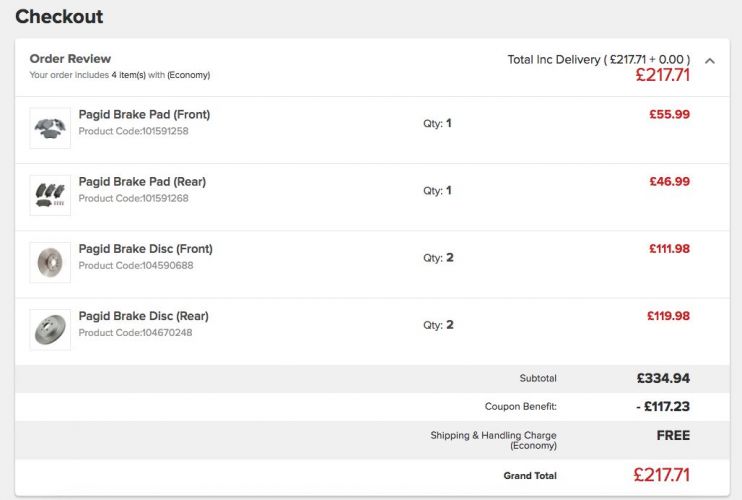Open the Pagid Brake Pad (Rear) thumbnail
This screenshot has height=500, width=742.
[50, 195]
